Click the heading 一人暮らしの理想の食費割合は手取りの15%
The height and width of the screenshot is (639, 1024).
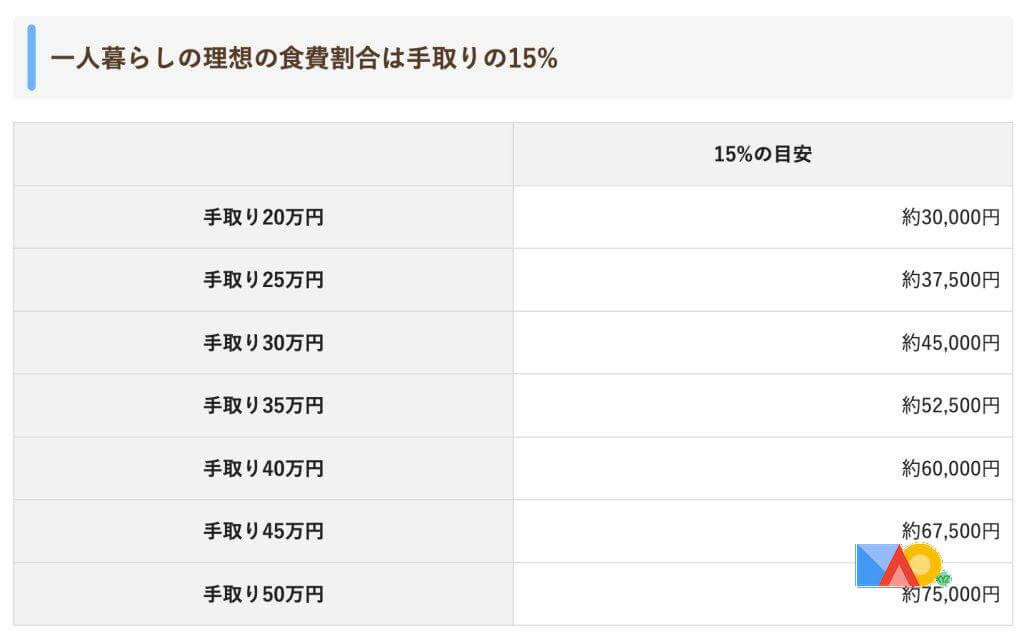[303, 58]
